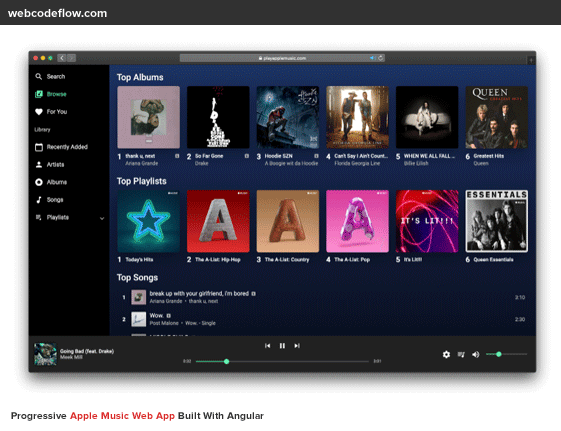
Task: Play break up with your girlfriend song
Action: (199, 294)
